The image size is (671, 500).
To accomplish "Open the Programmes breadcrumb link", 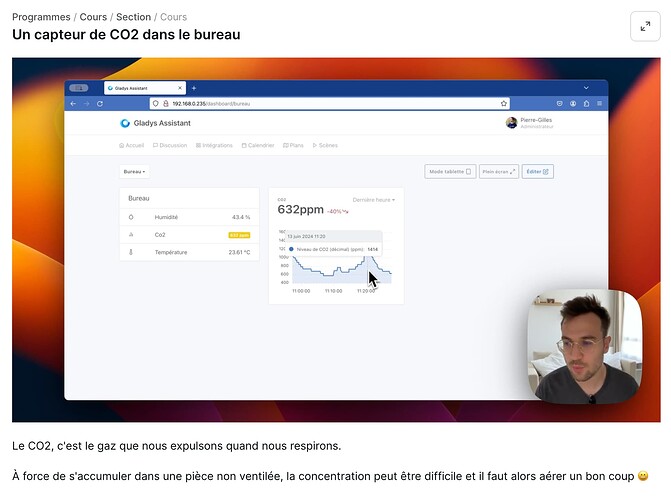I will tap(41, 17).
